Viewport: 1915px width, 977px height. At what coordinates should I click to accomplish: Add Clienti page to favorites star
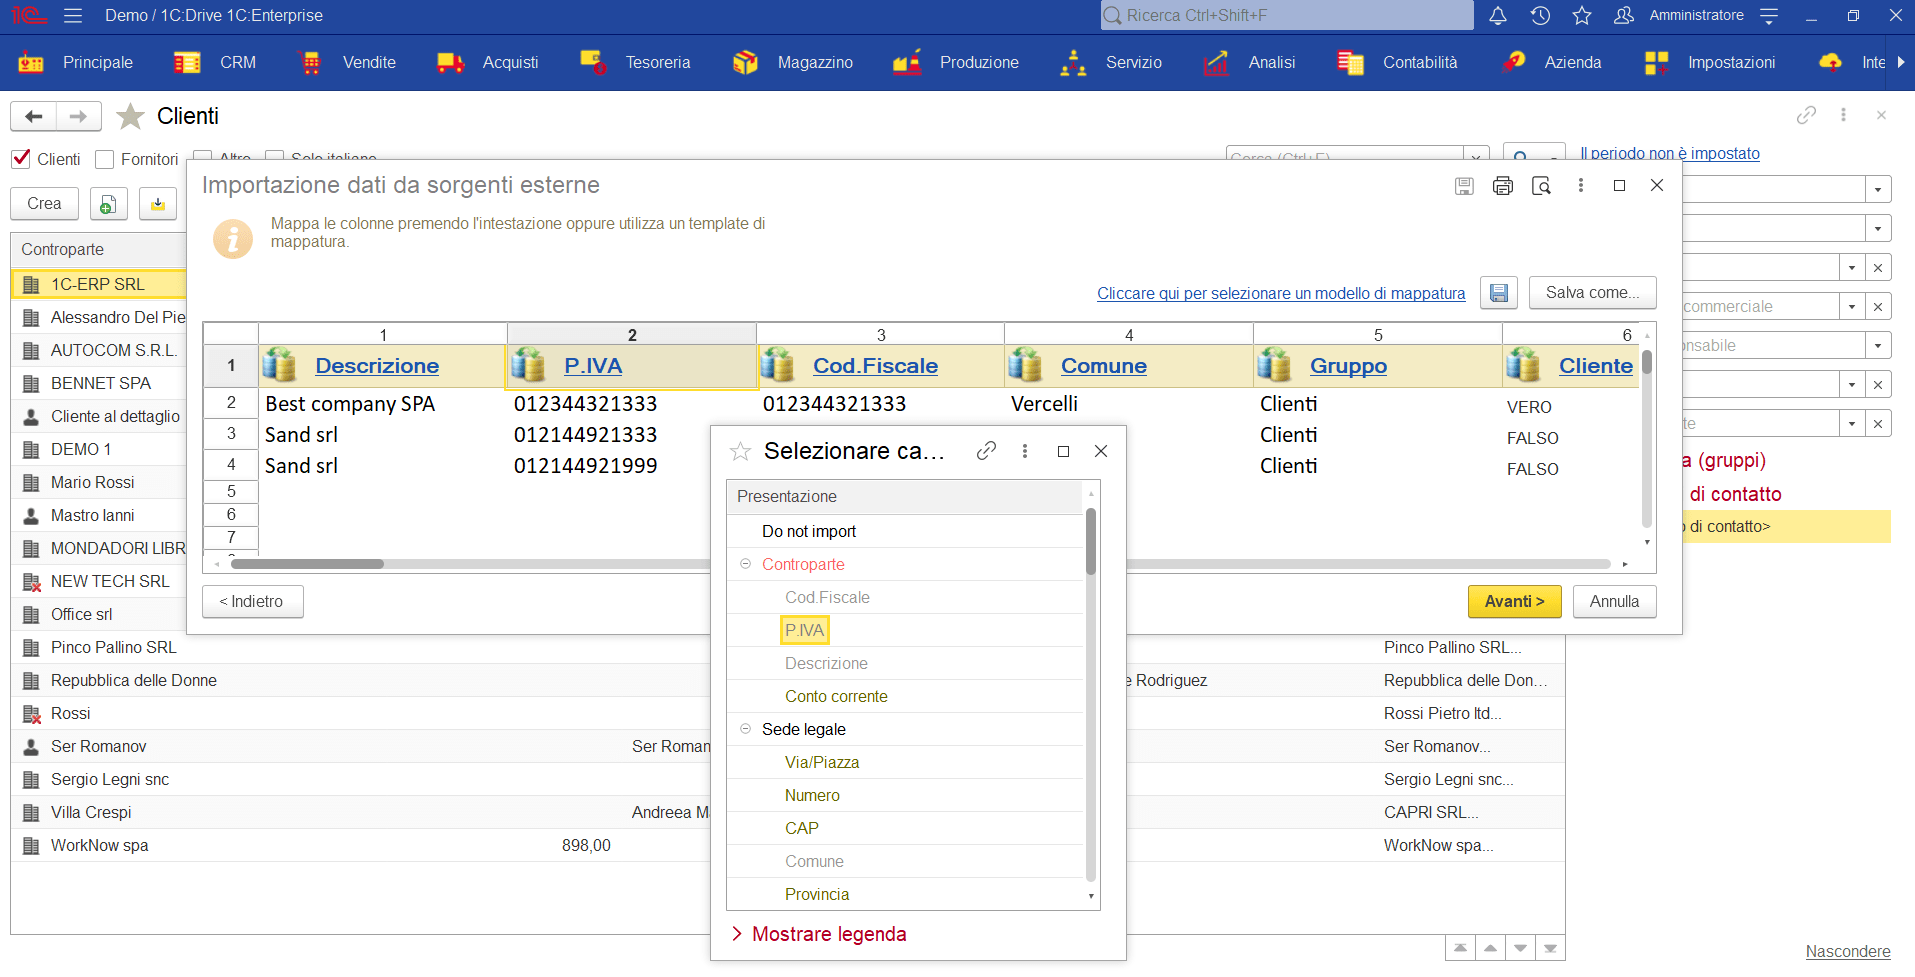(130, 116)
